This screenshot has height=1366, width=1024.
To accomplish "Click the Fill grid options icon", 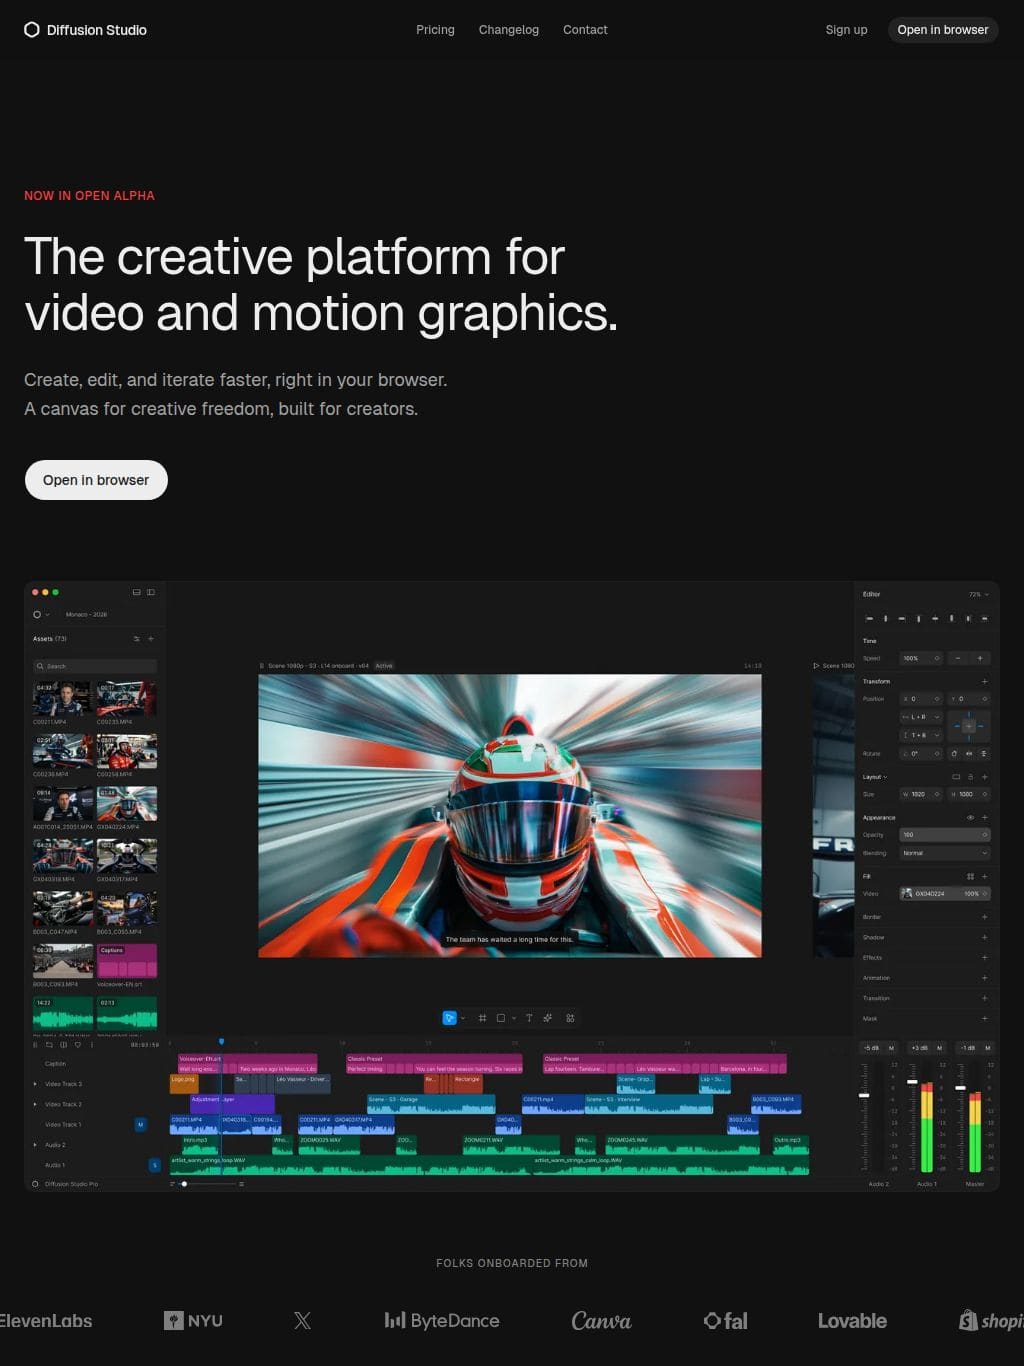I will [x=970, y=876].
